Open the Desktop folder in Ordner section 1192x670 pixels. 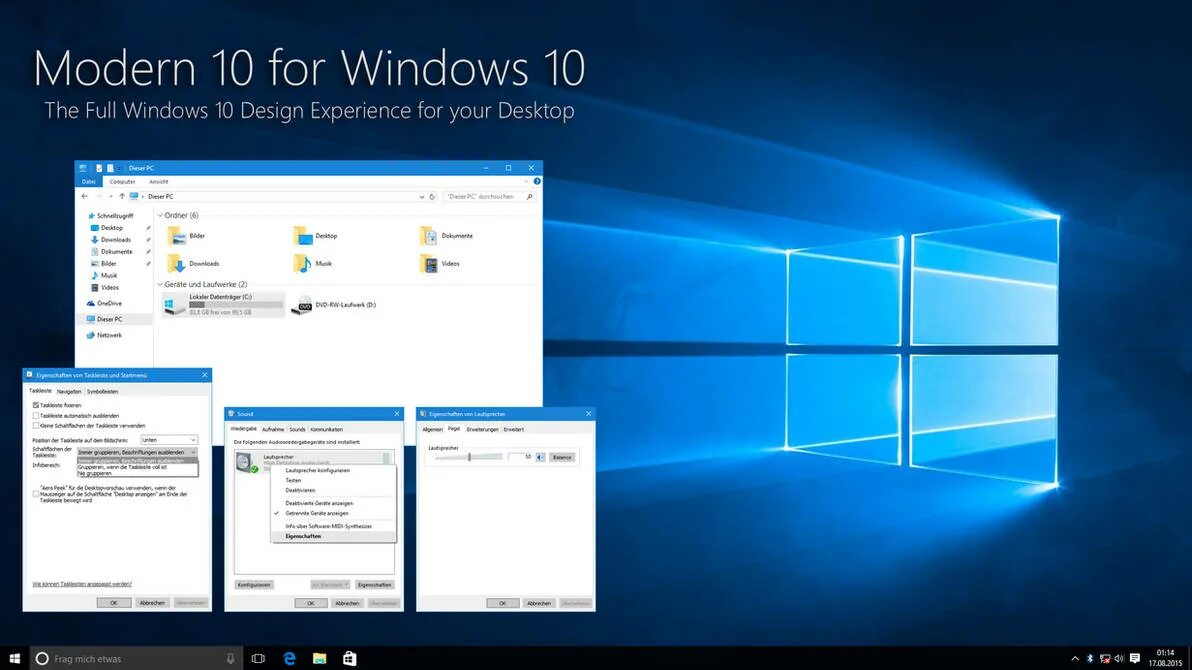point(315,236)
